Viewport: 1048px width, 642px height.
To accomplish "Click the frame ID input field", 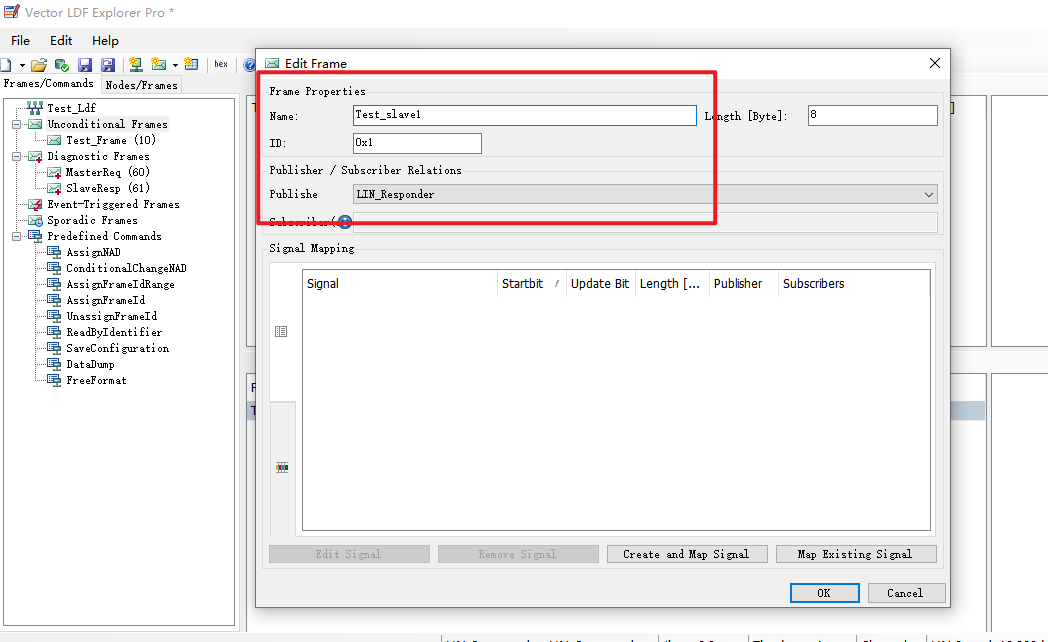I will click(417, 143).
